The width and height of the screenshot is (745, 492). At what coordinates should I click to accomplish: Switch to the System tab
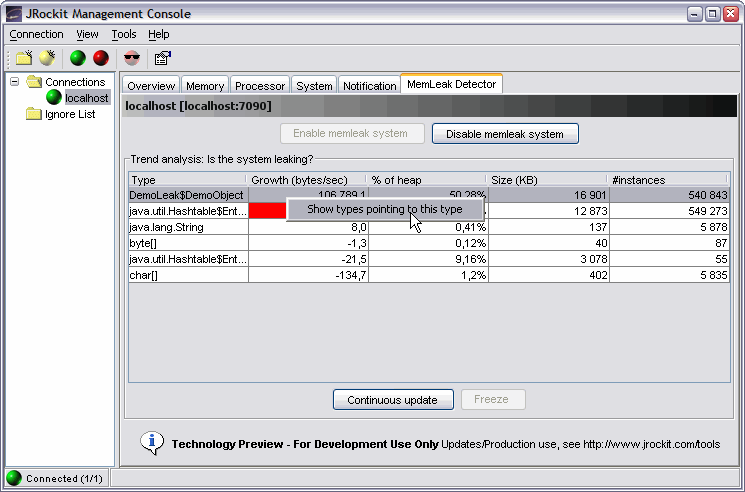tap(314, 85)
